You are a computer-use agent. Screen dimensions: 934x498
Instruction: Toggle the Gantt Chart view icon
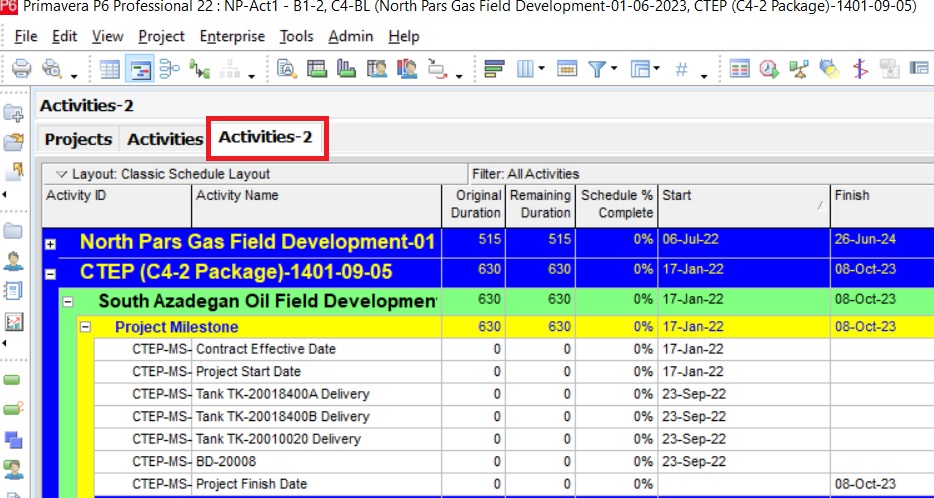point(140,69)
